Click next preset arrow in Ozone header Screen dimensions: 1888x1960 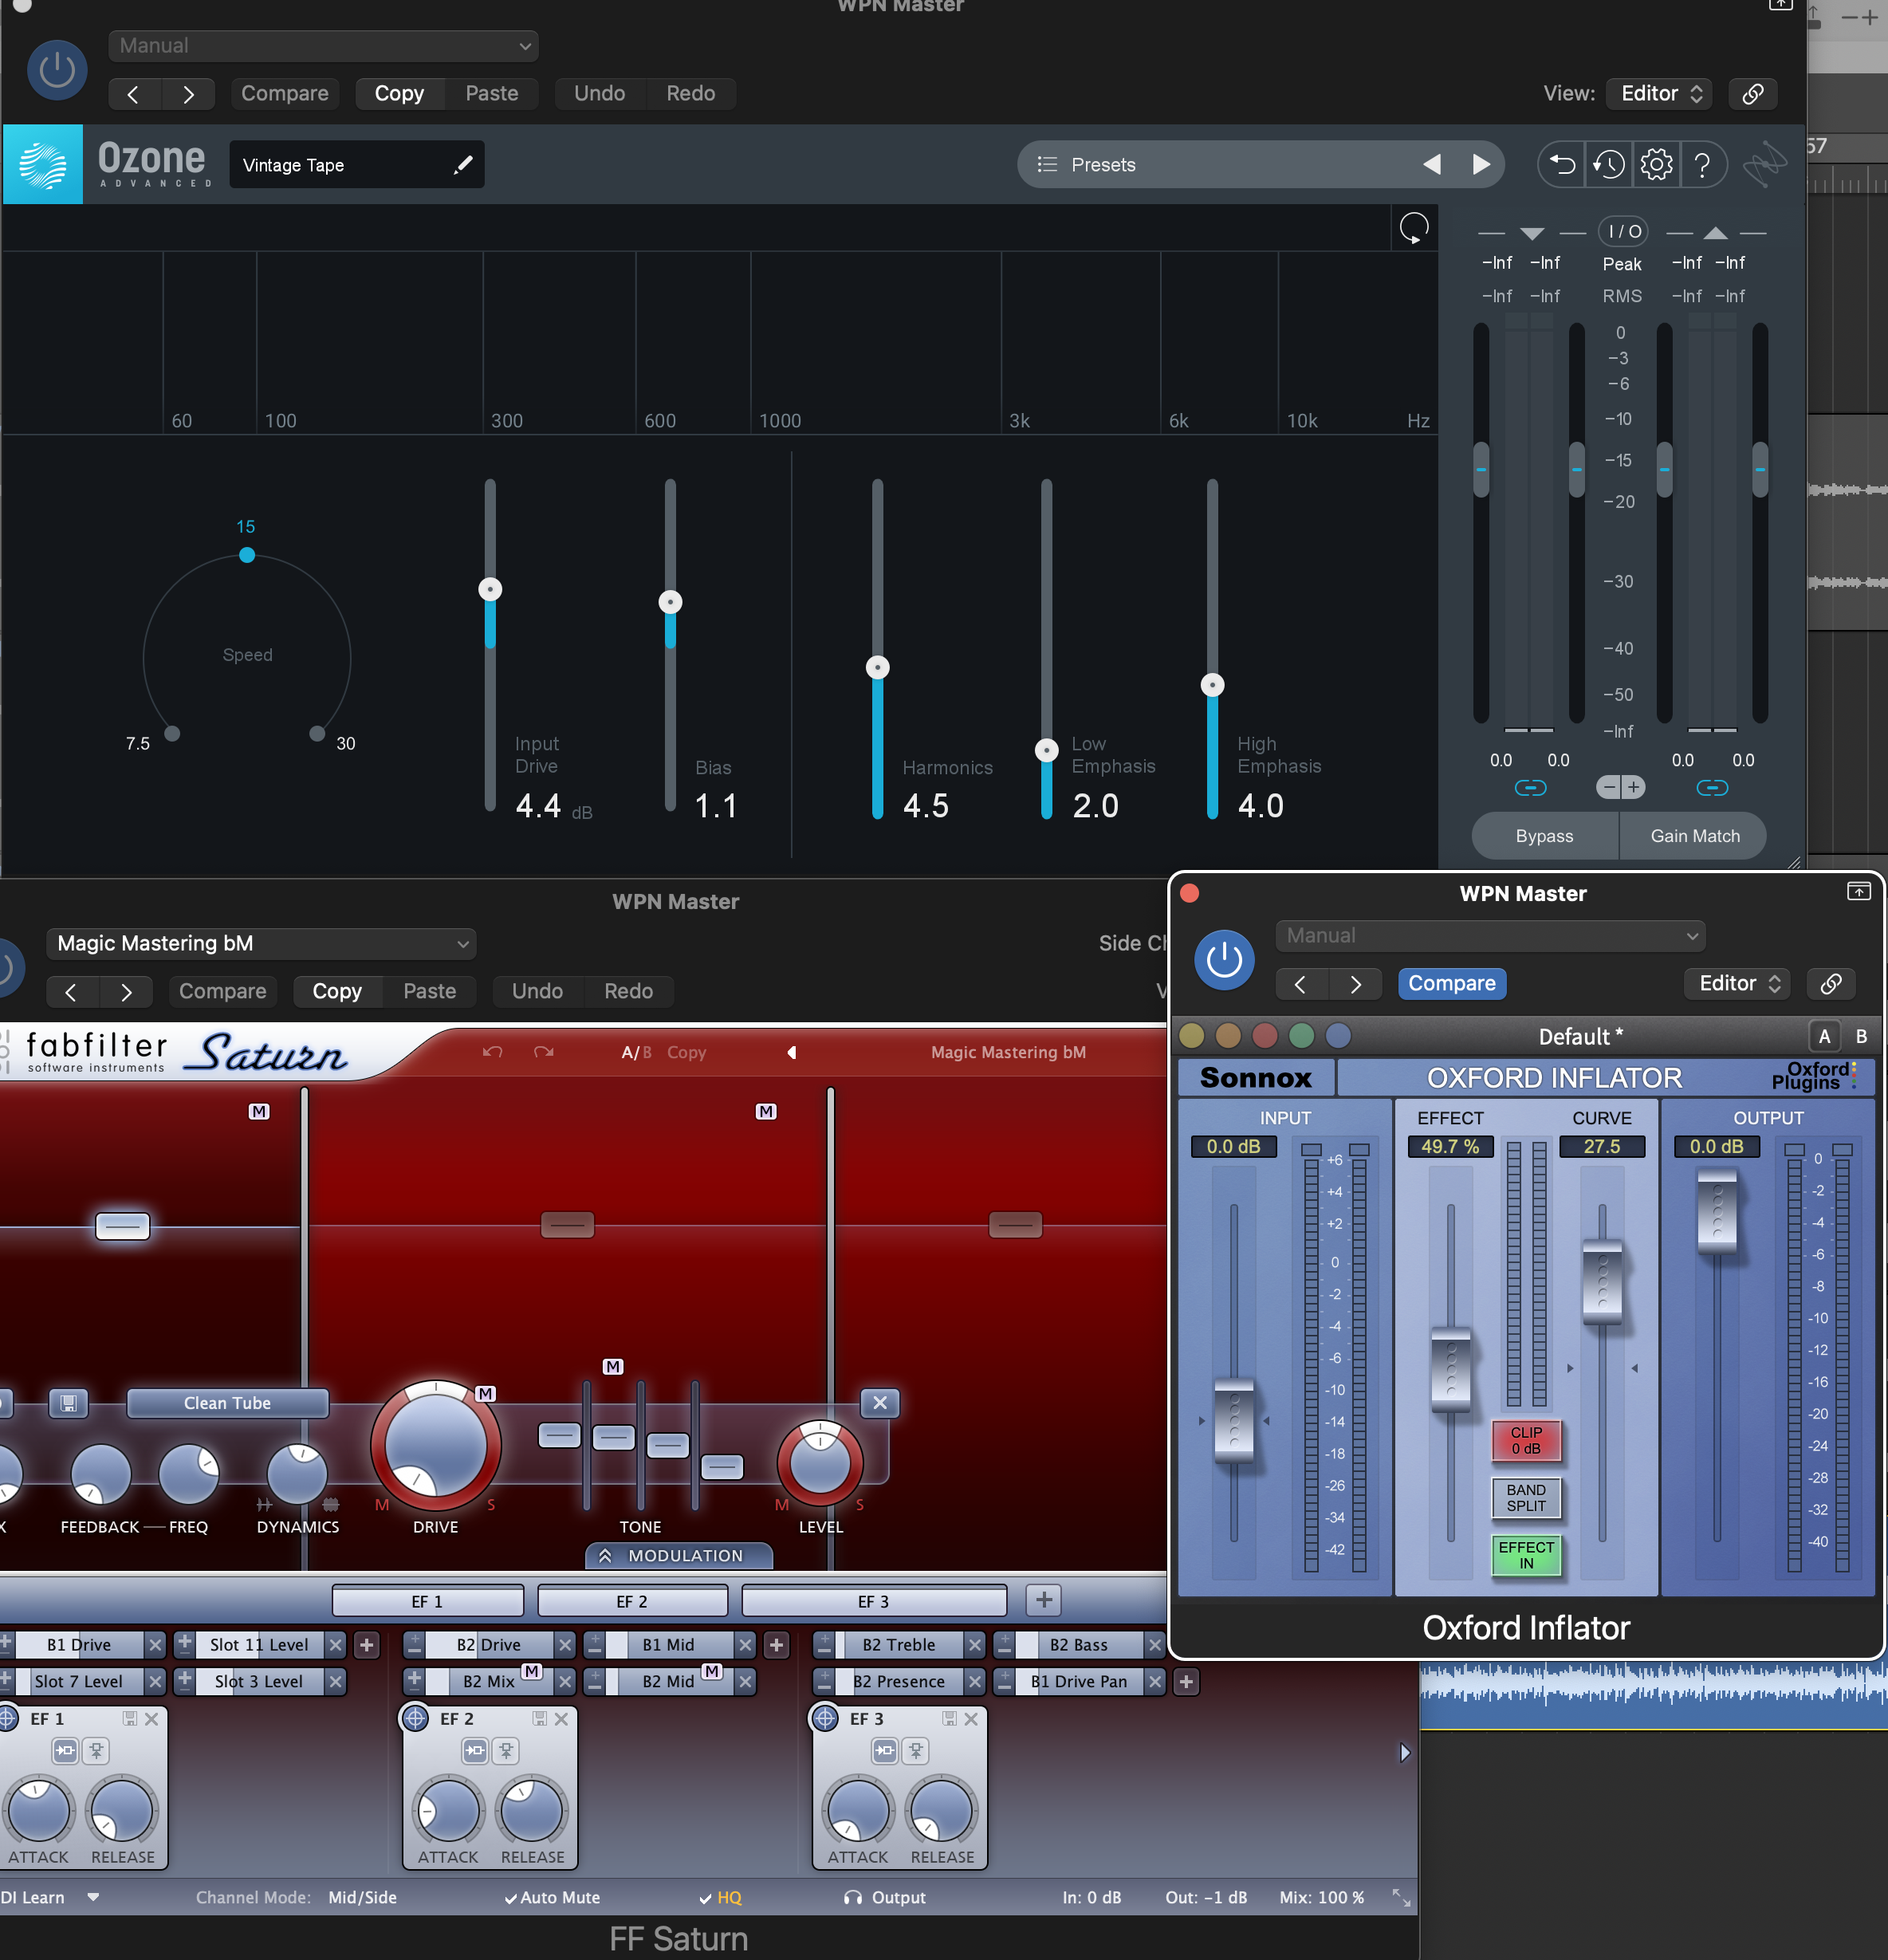pos(188,94)
